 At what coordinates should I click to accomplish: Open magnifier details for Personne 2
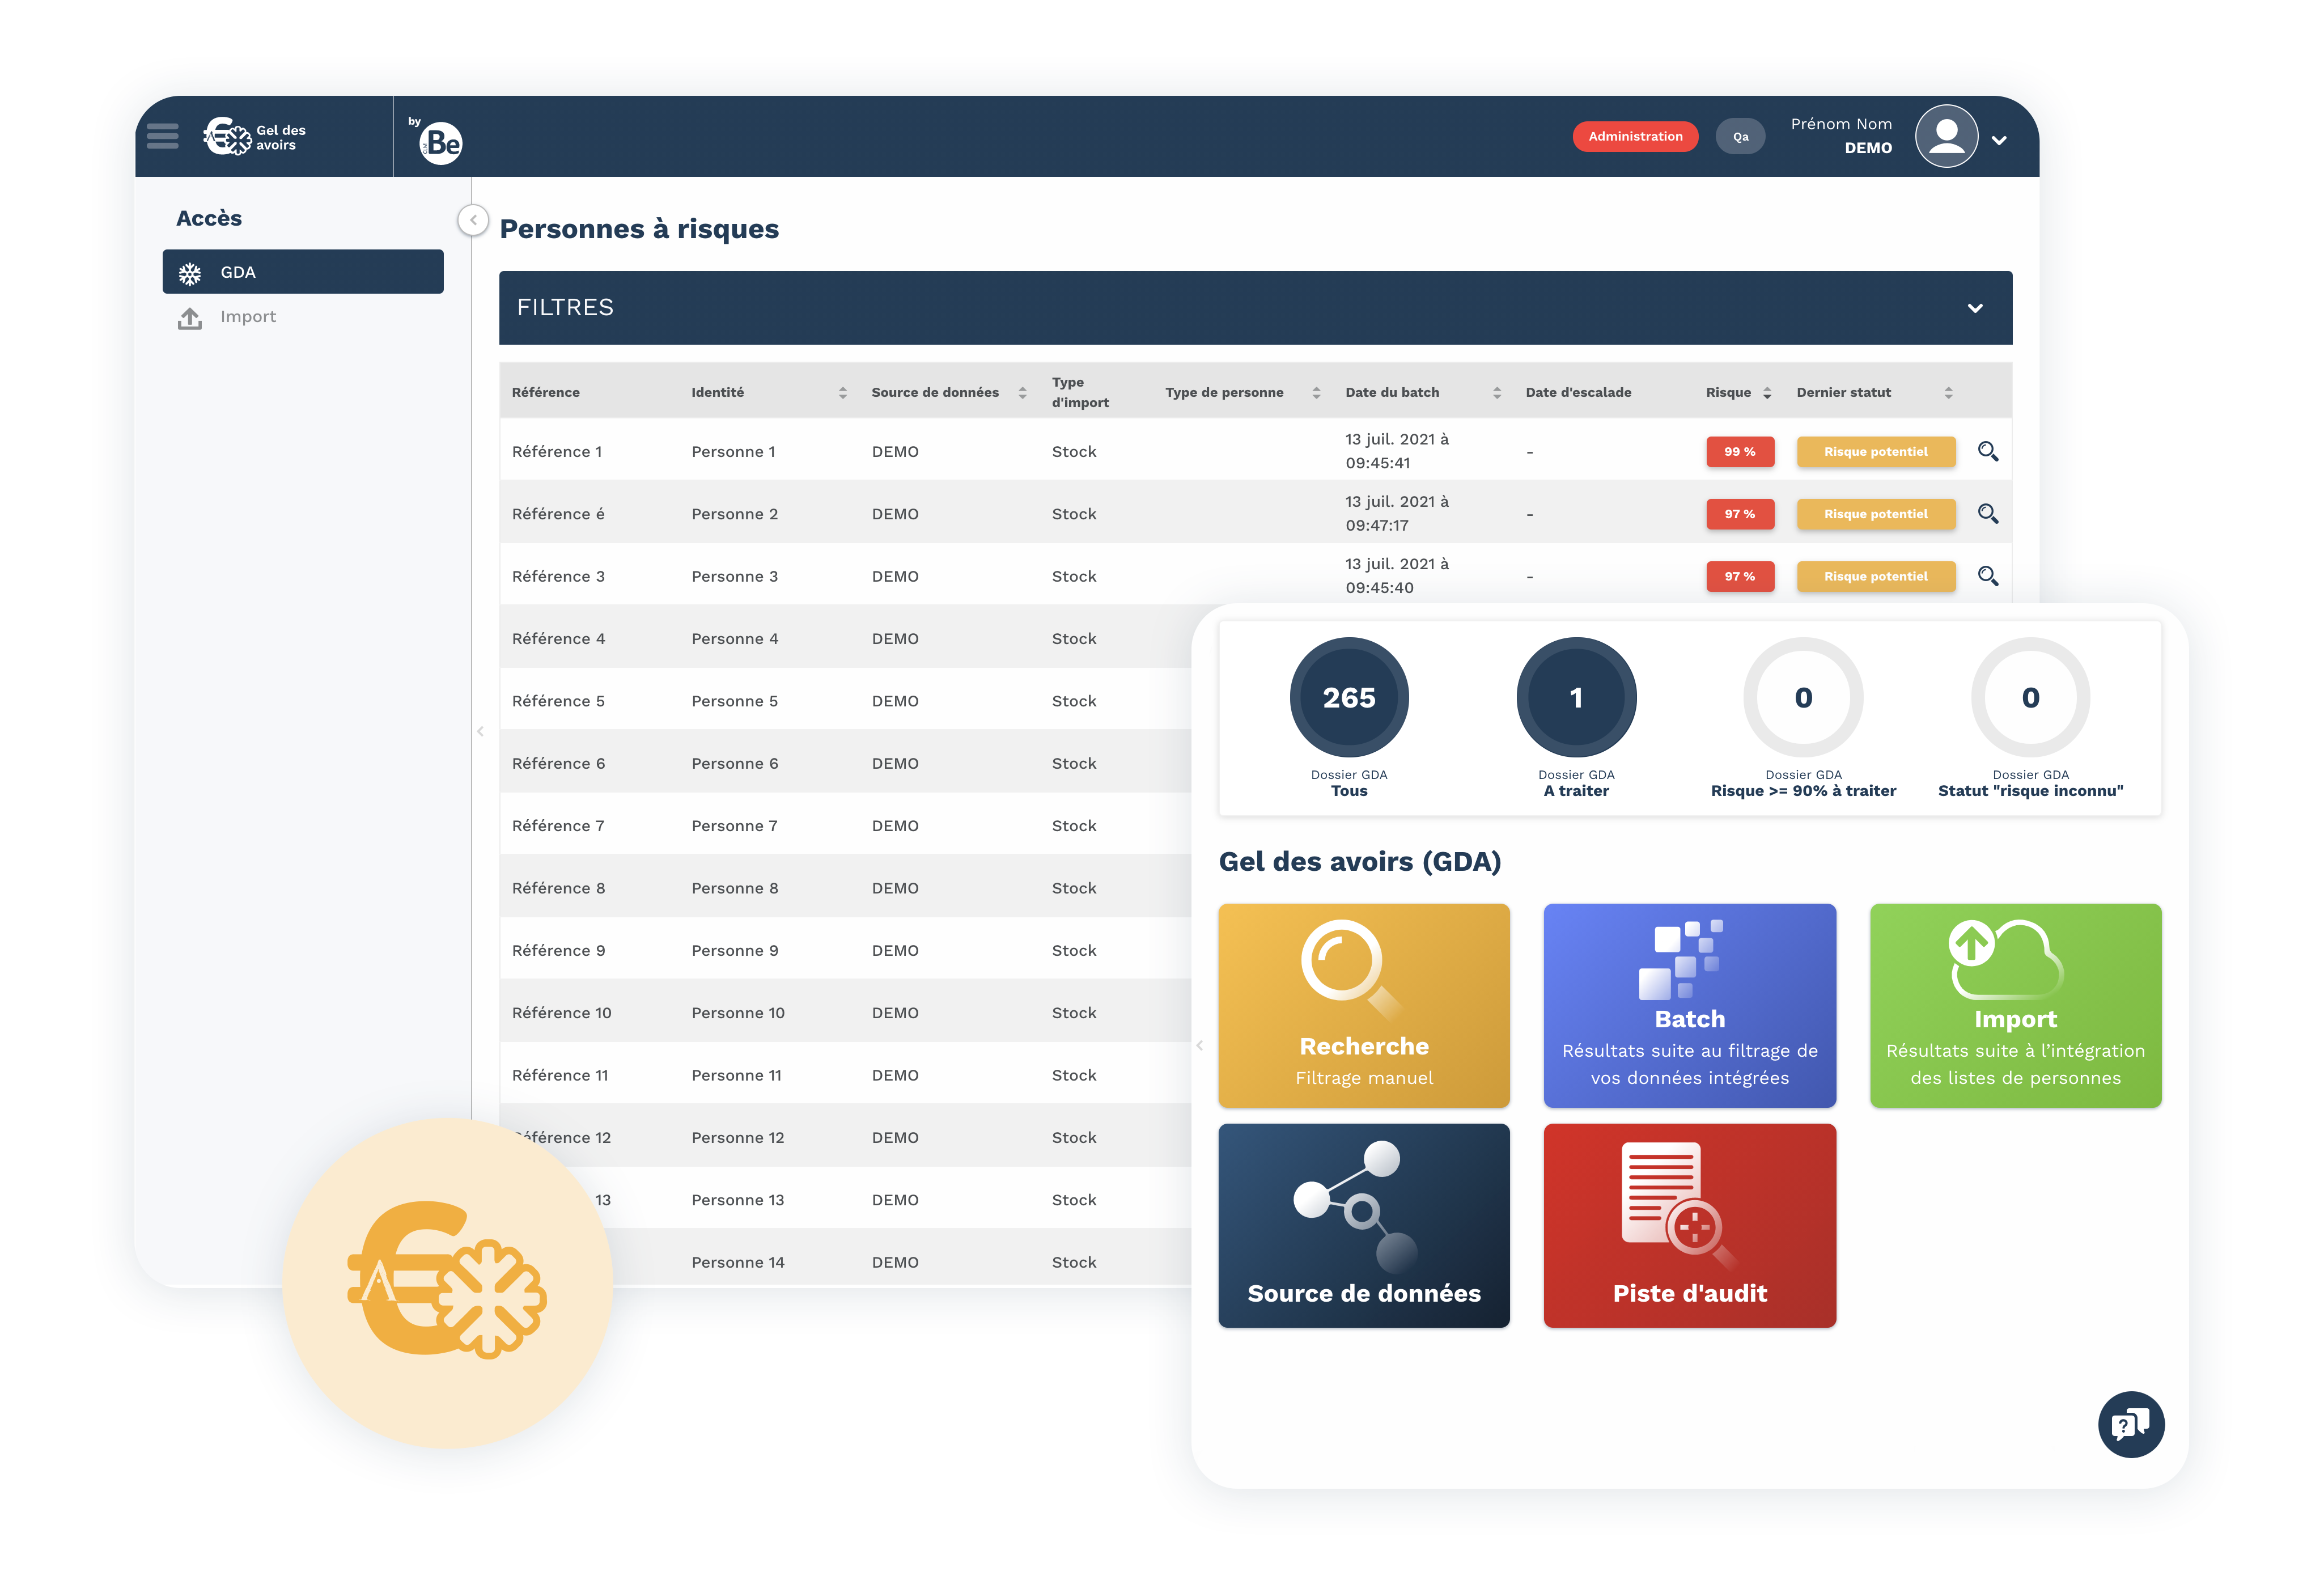[x=1987, y=513]
